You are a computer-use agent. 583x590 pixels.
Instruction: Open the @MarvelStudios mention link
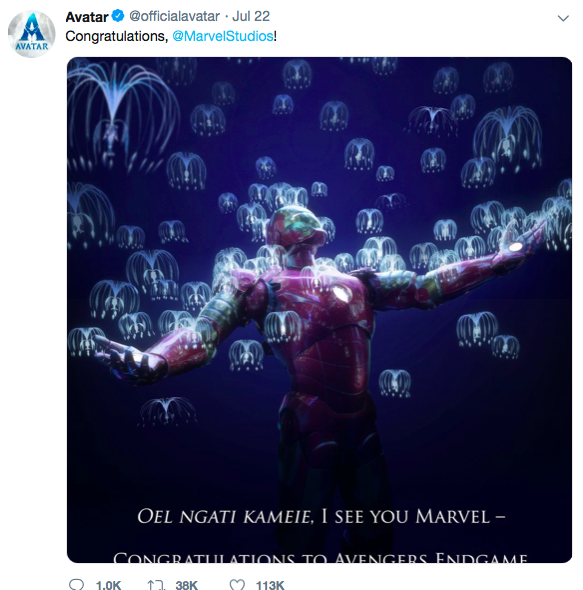tap(223, 36)
